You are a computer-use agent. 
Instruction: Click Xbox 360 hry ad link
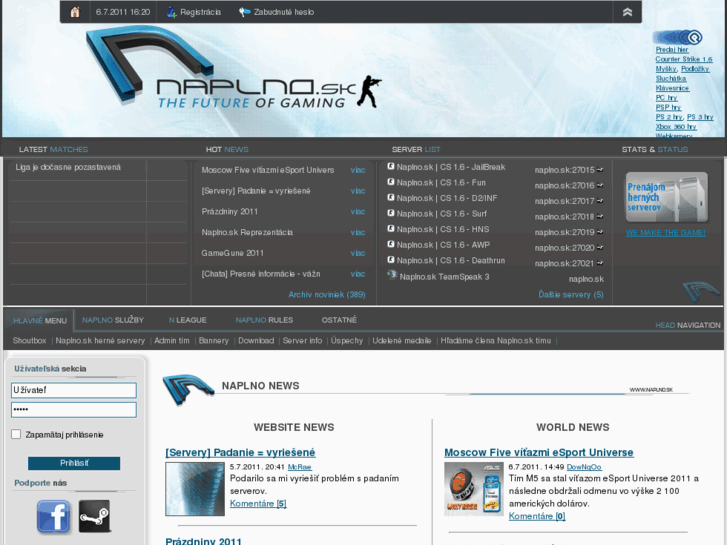point(676,127)
